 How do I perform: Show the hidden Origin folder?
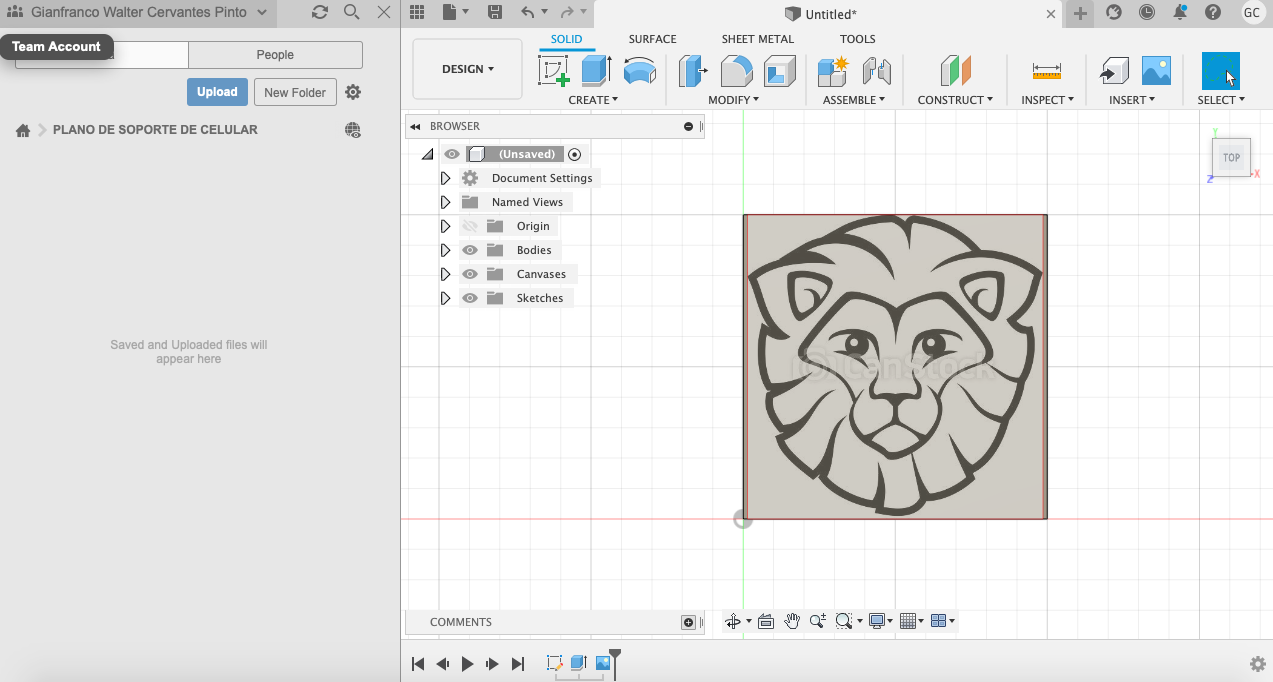coord(470,226)
